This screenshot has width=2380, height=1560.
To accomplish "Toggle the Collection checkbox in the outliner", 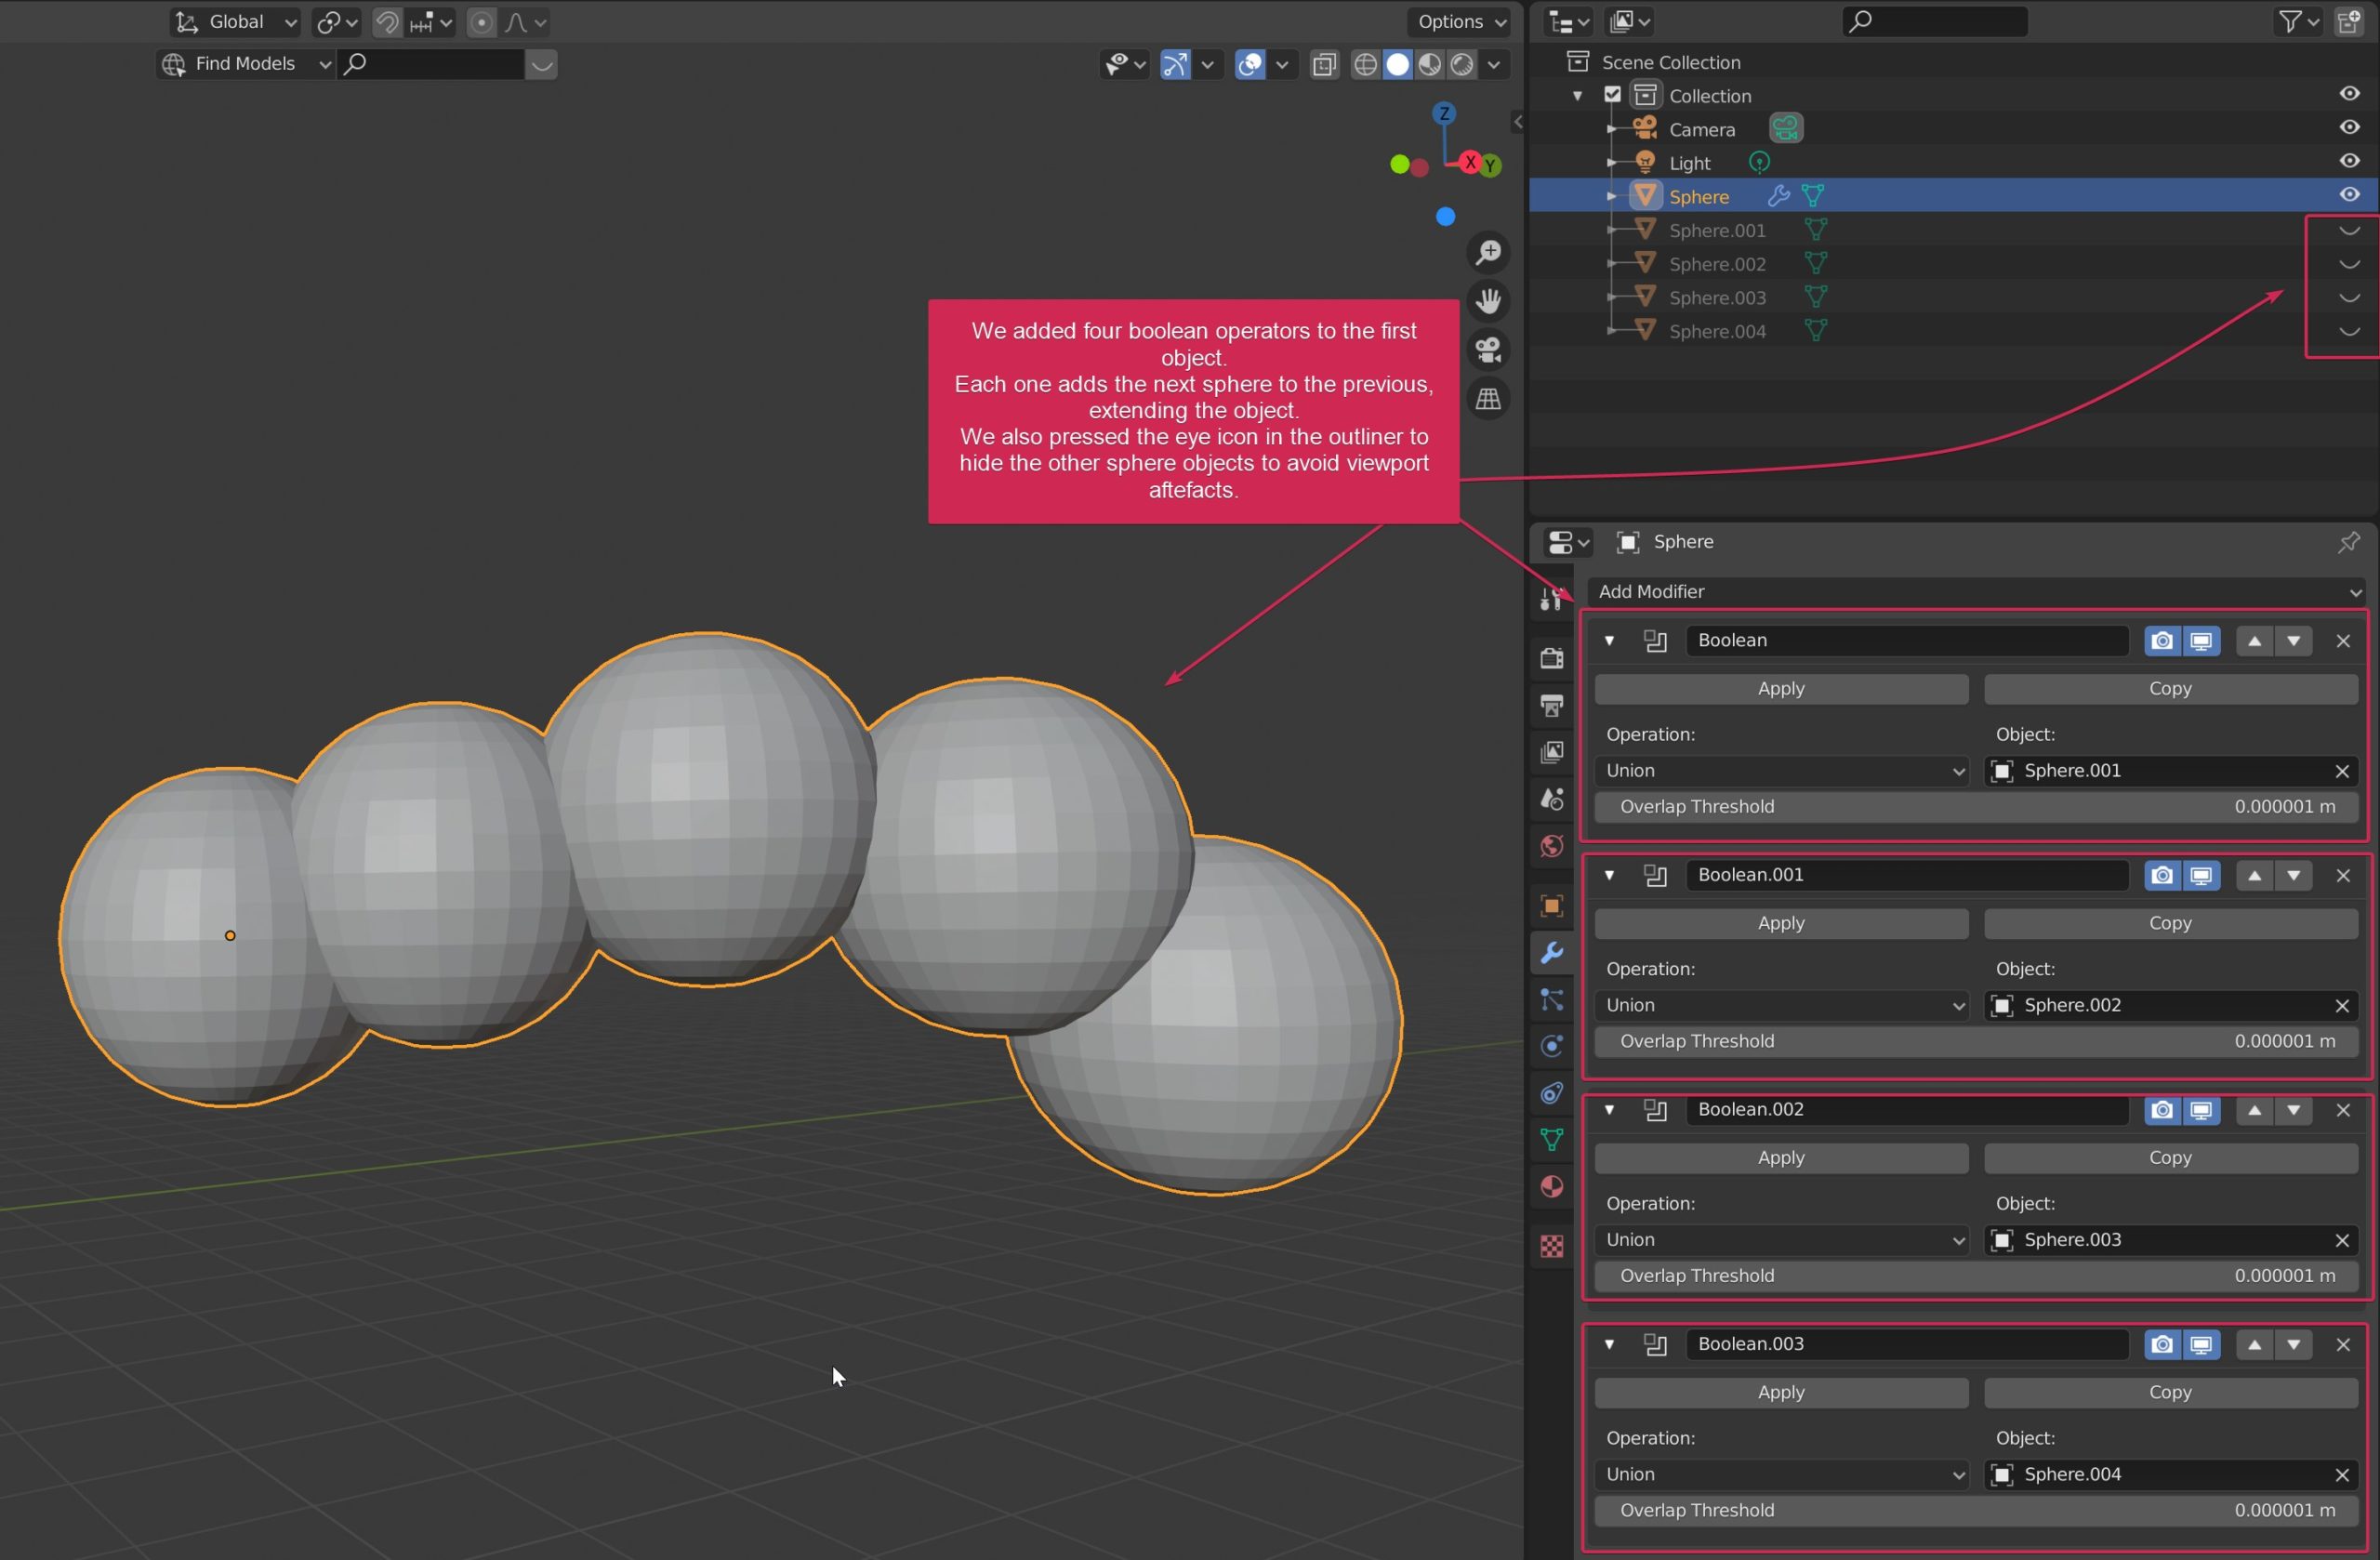I will pyautogui.click(x=1613, y=95).
